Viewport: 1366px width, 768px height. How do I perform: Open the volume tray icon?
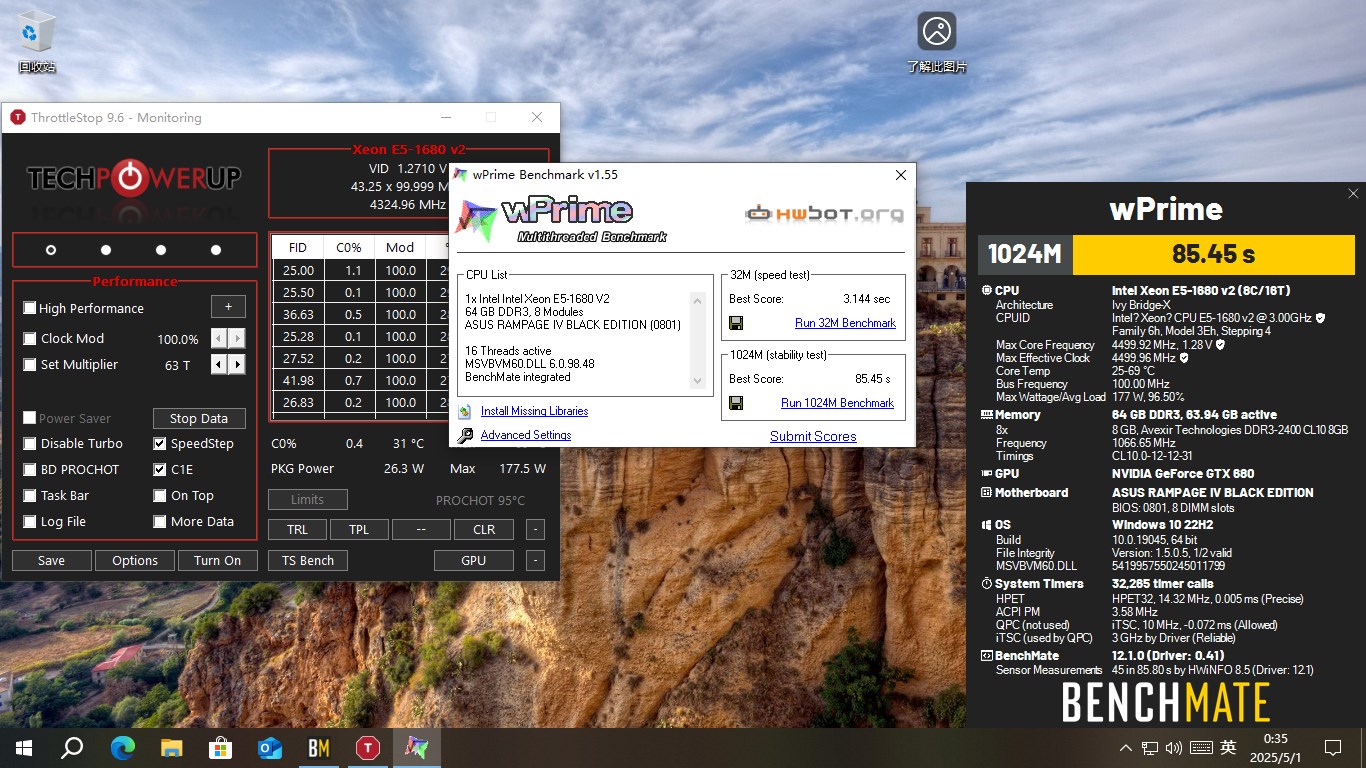(x=1173, y=748)
